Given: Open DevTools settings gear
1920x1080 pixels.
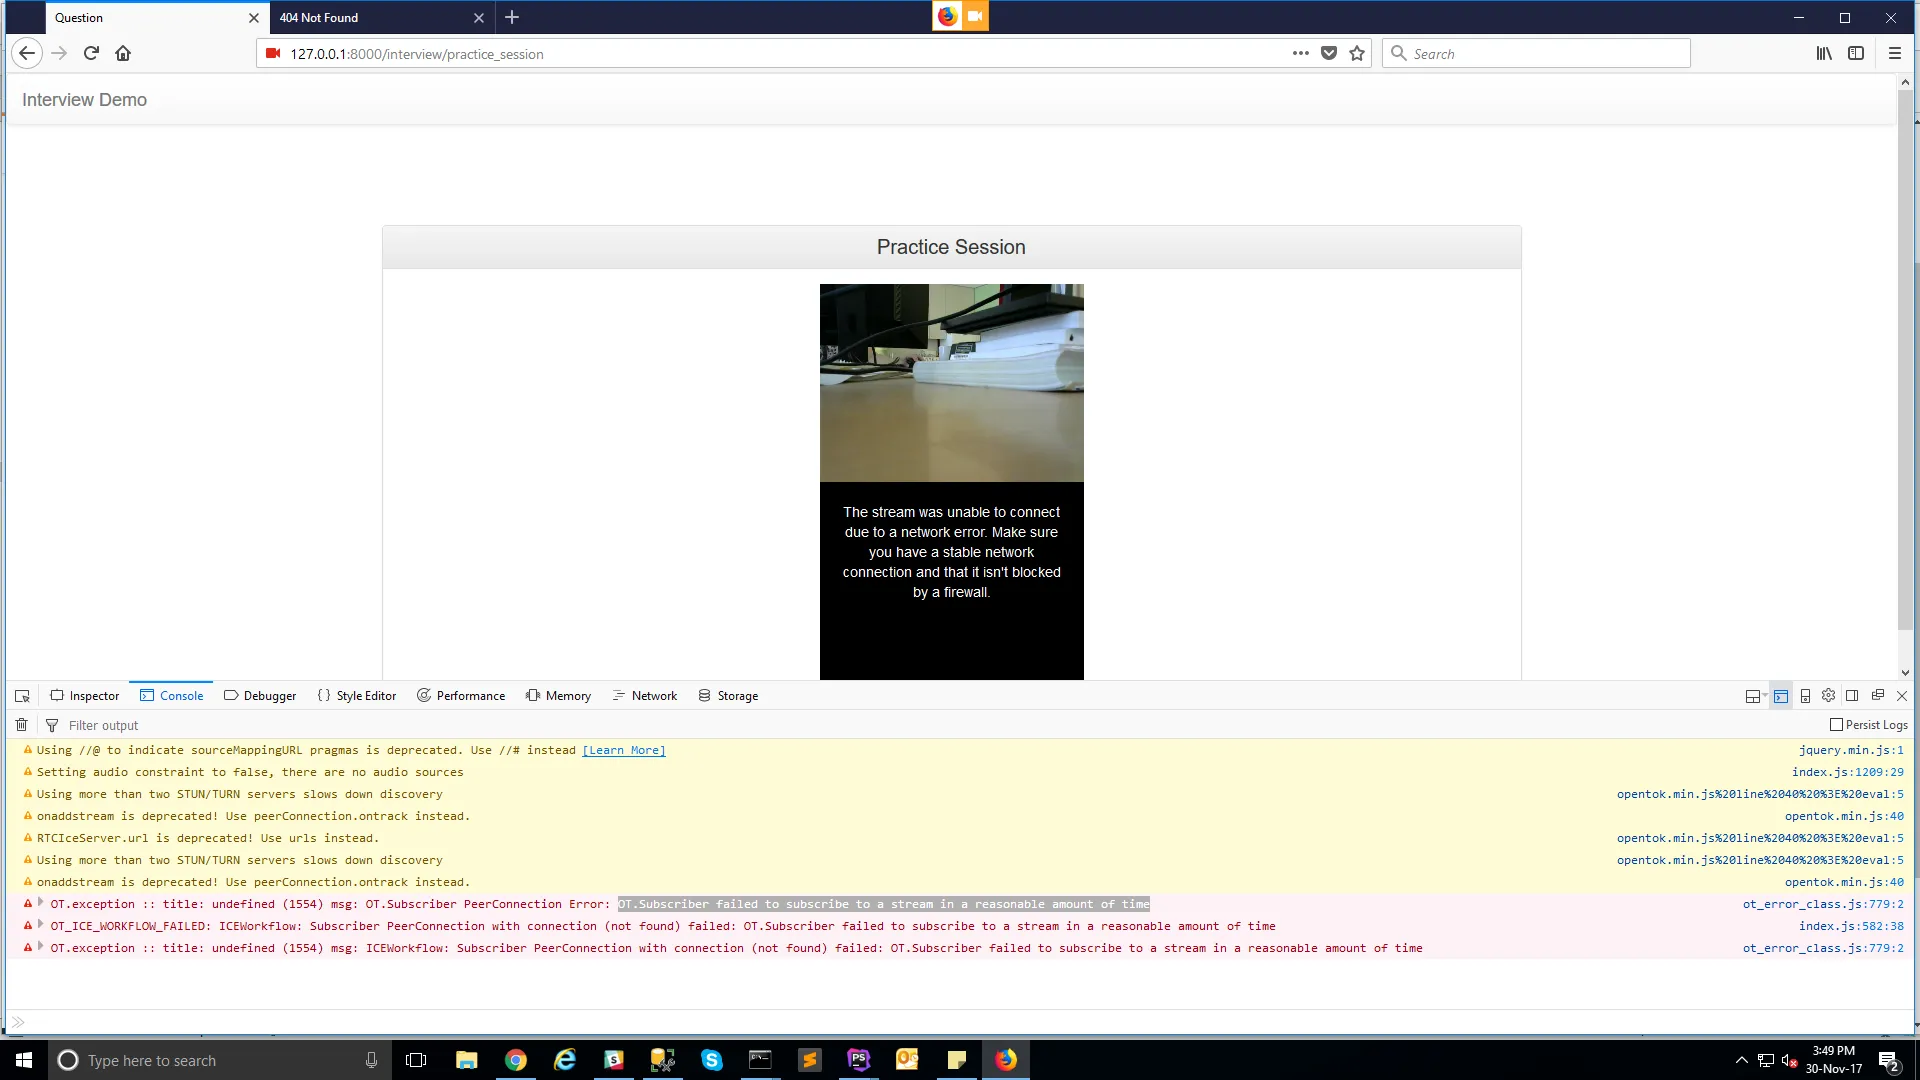Looking at the screenshot, I should (x=1828, y=696).
